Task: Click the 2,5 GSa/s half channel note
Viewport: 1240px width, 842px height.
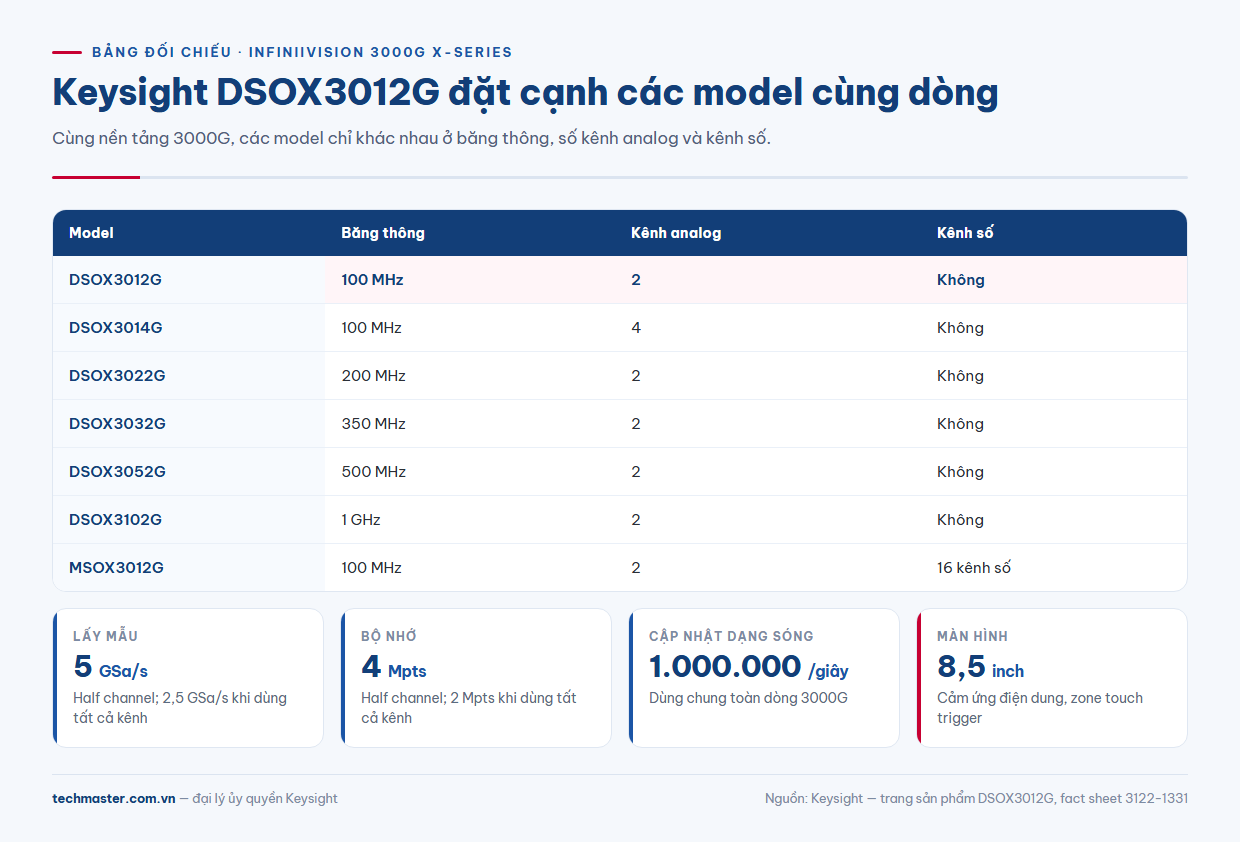Action: [x=180, y=708]
